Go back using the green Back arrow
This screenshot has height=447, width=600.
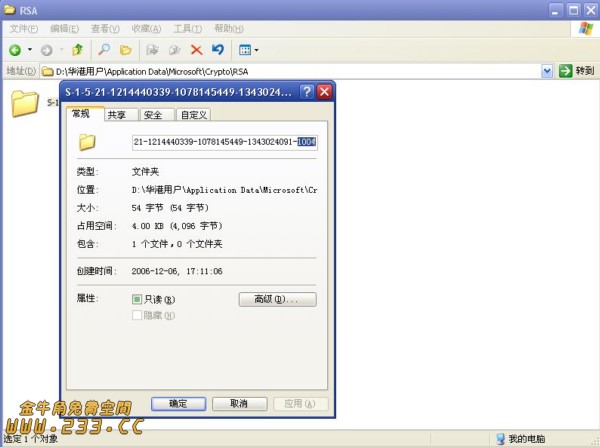(x=15, y=50)
